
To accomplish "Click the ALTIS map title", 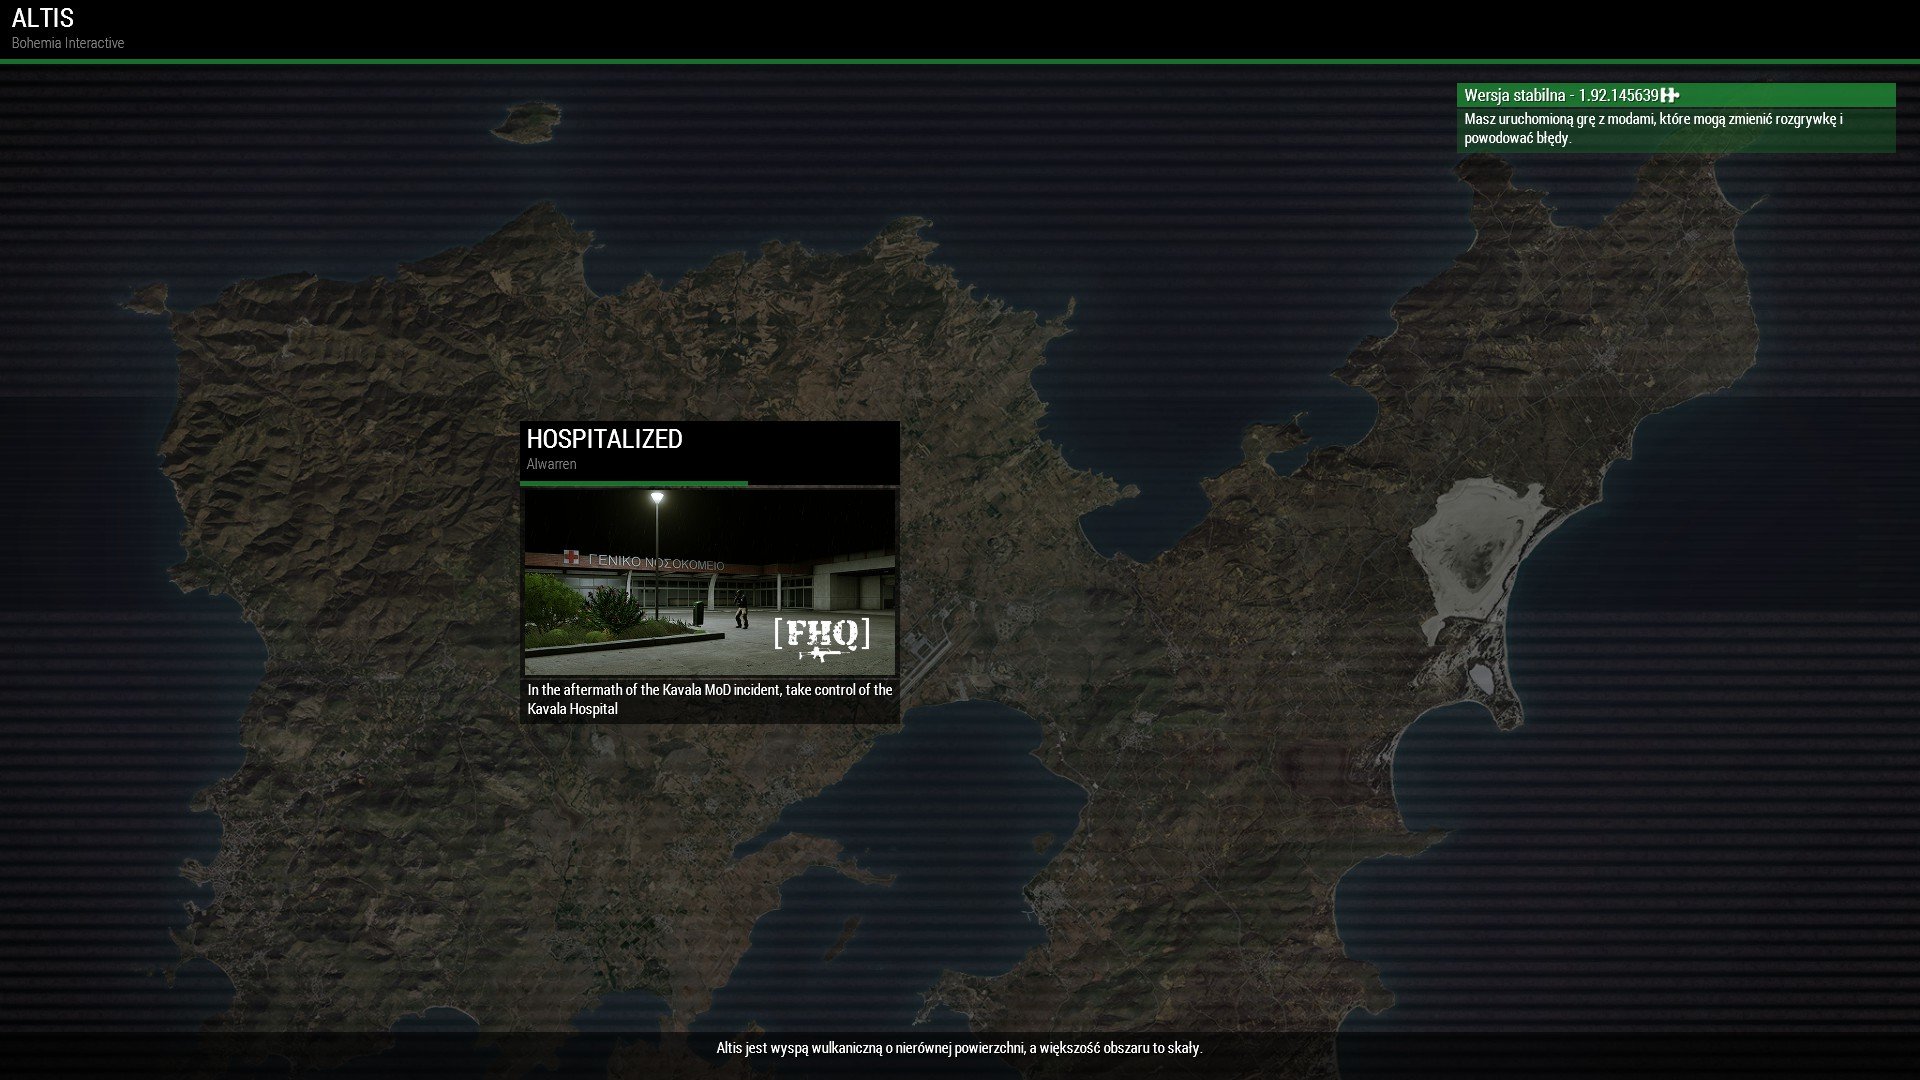I will [x=43, y=18].
